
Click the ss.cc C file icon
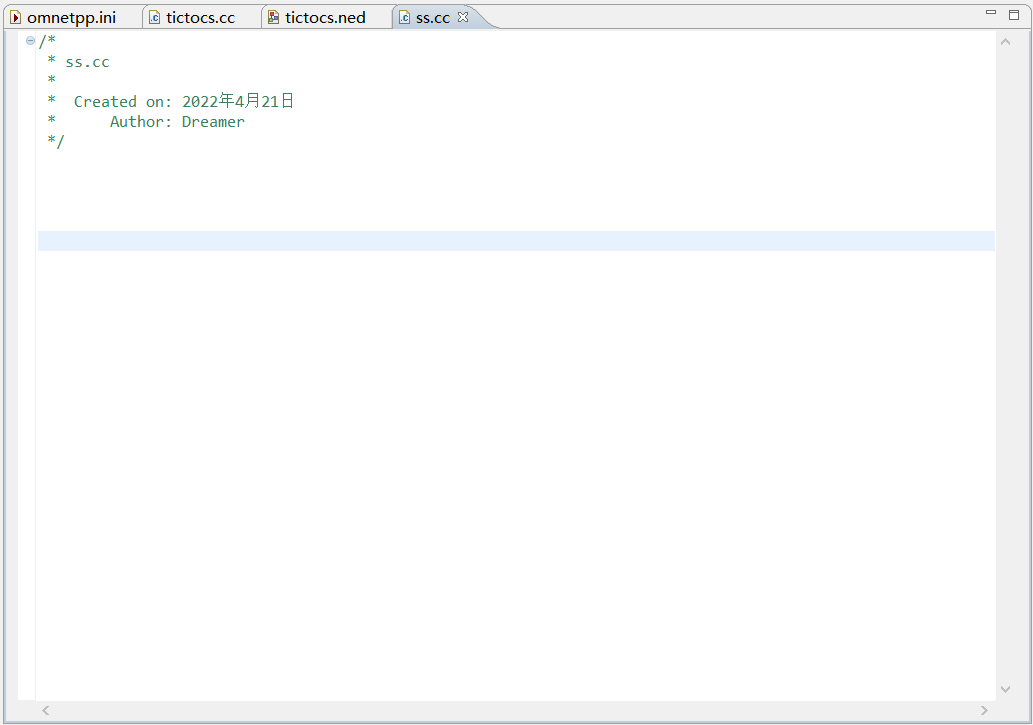[405, 18]
